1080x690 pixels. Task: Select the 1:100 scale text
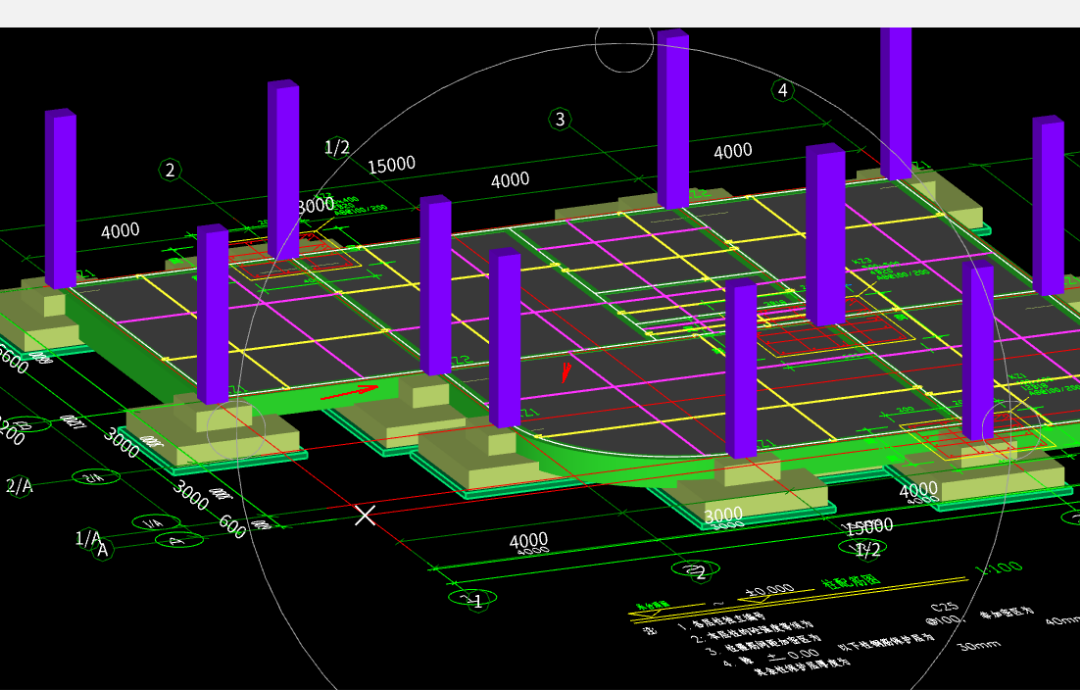coord(1000,569)
